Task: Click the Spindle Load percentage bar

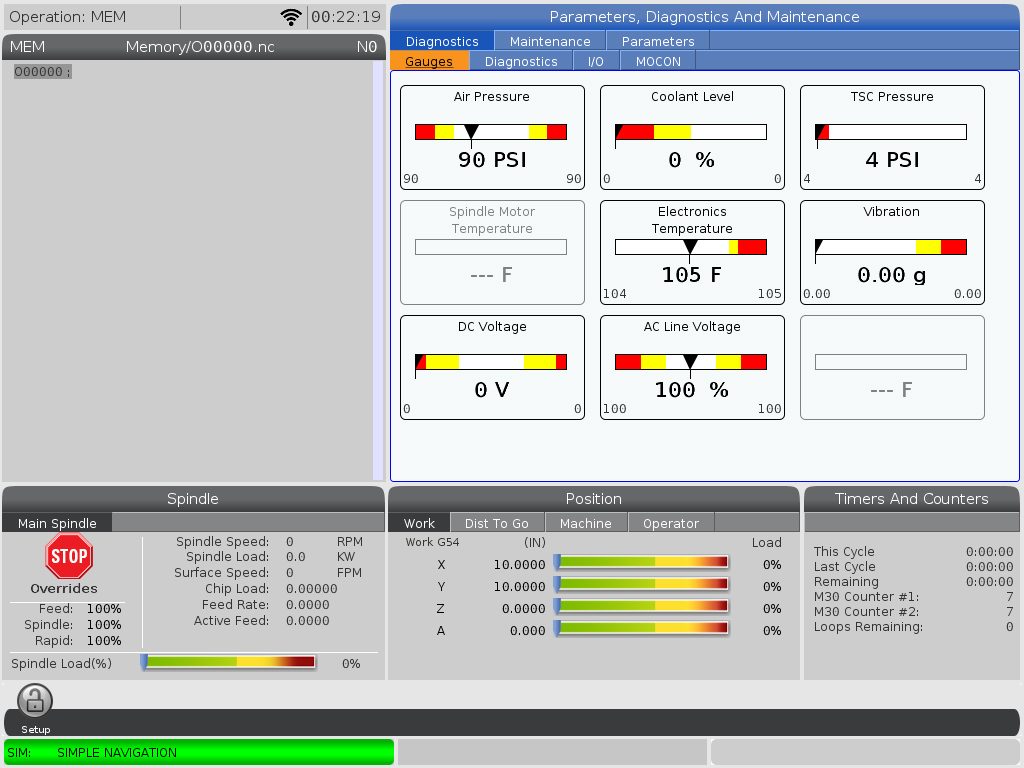Action: [229, 662]
